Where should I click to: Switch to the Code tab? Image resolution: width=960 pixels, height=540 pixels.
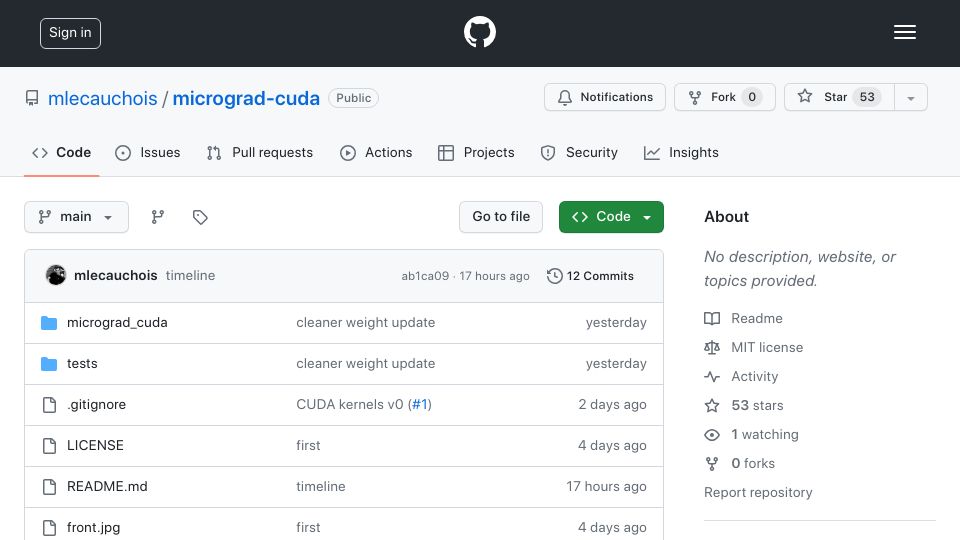coord(61,152)
